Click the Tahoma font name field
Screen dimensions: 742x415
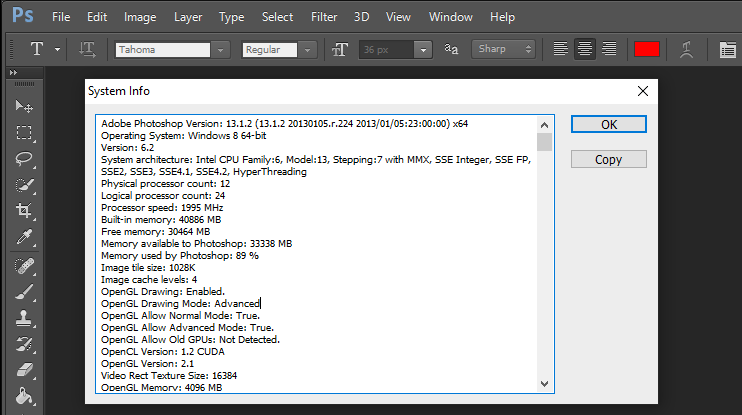point(163,50)
